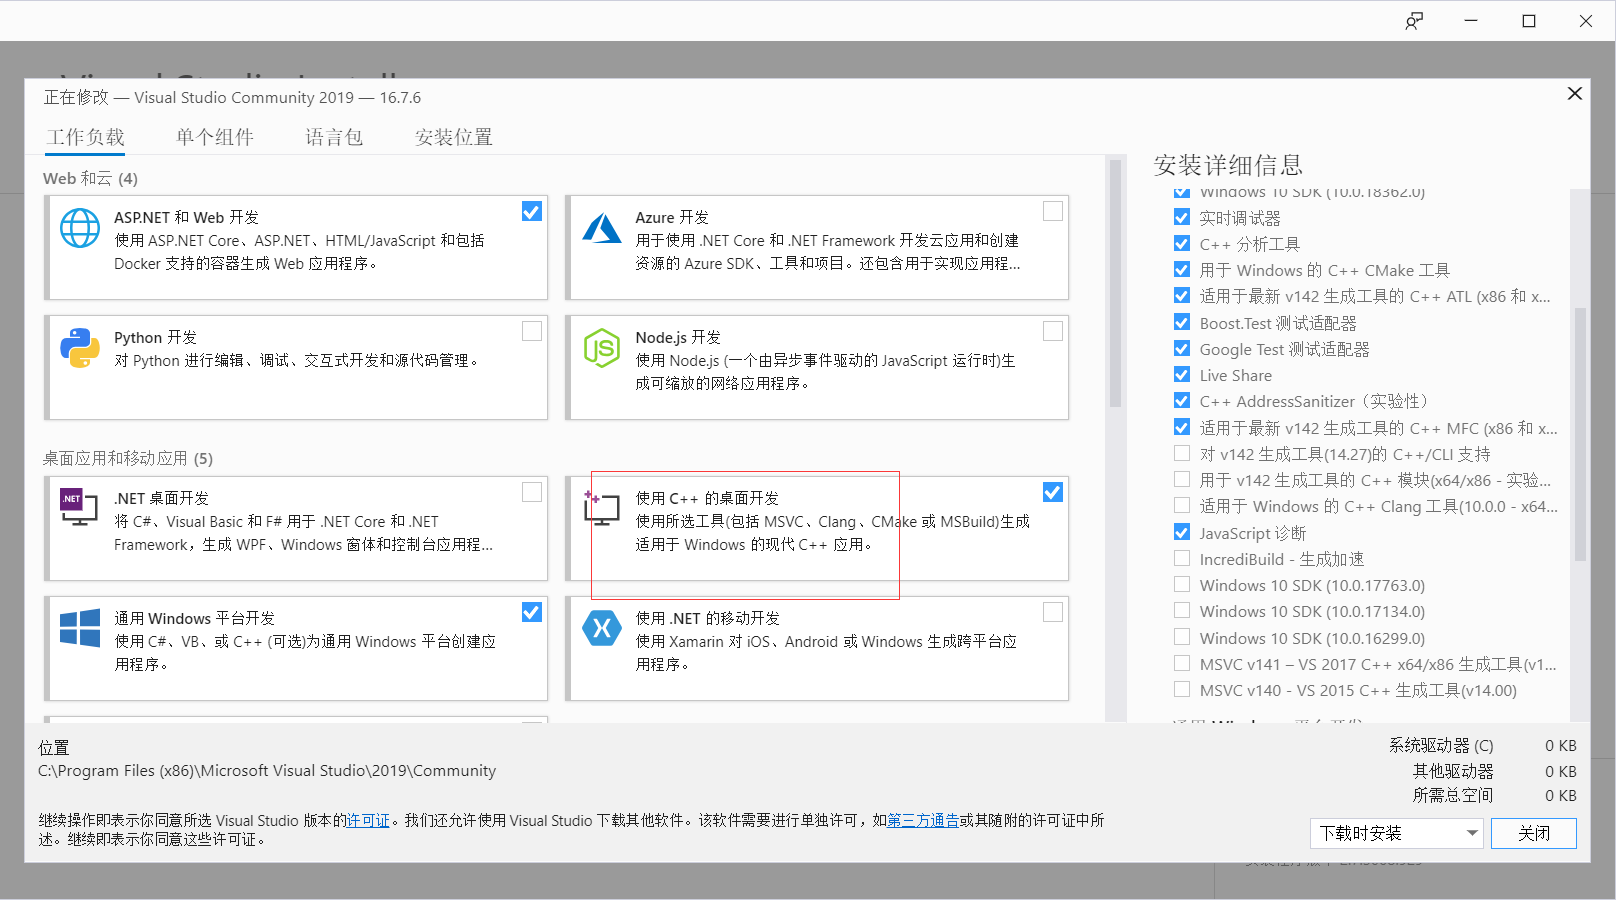The height and width of the screenshot is (900, 1616).
Task: Check Windows 10 SDK (10.0.17134.0)
Action: 1182,610
